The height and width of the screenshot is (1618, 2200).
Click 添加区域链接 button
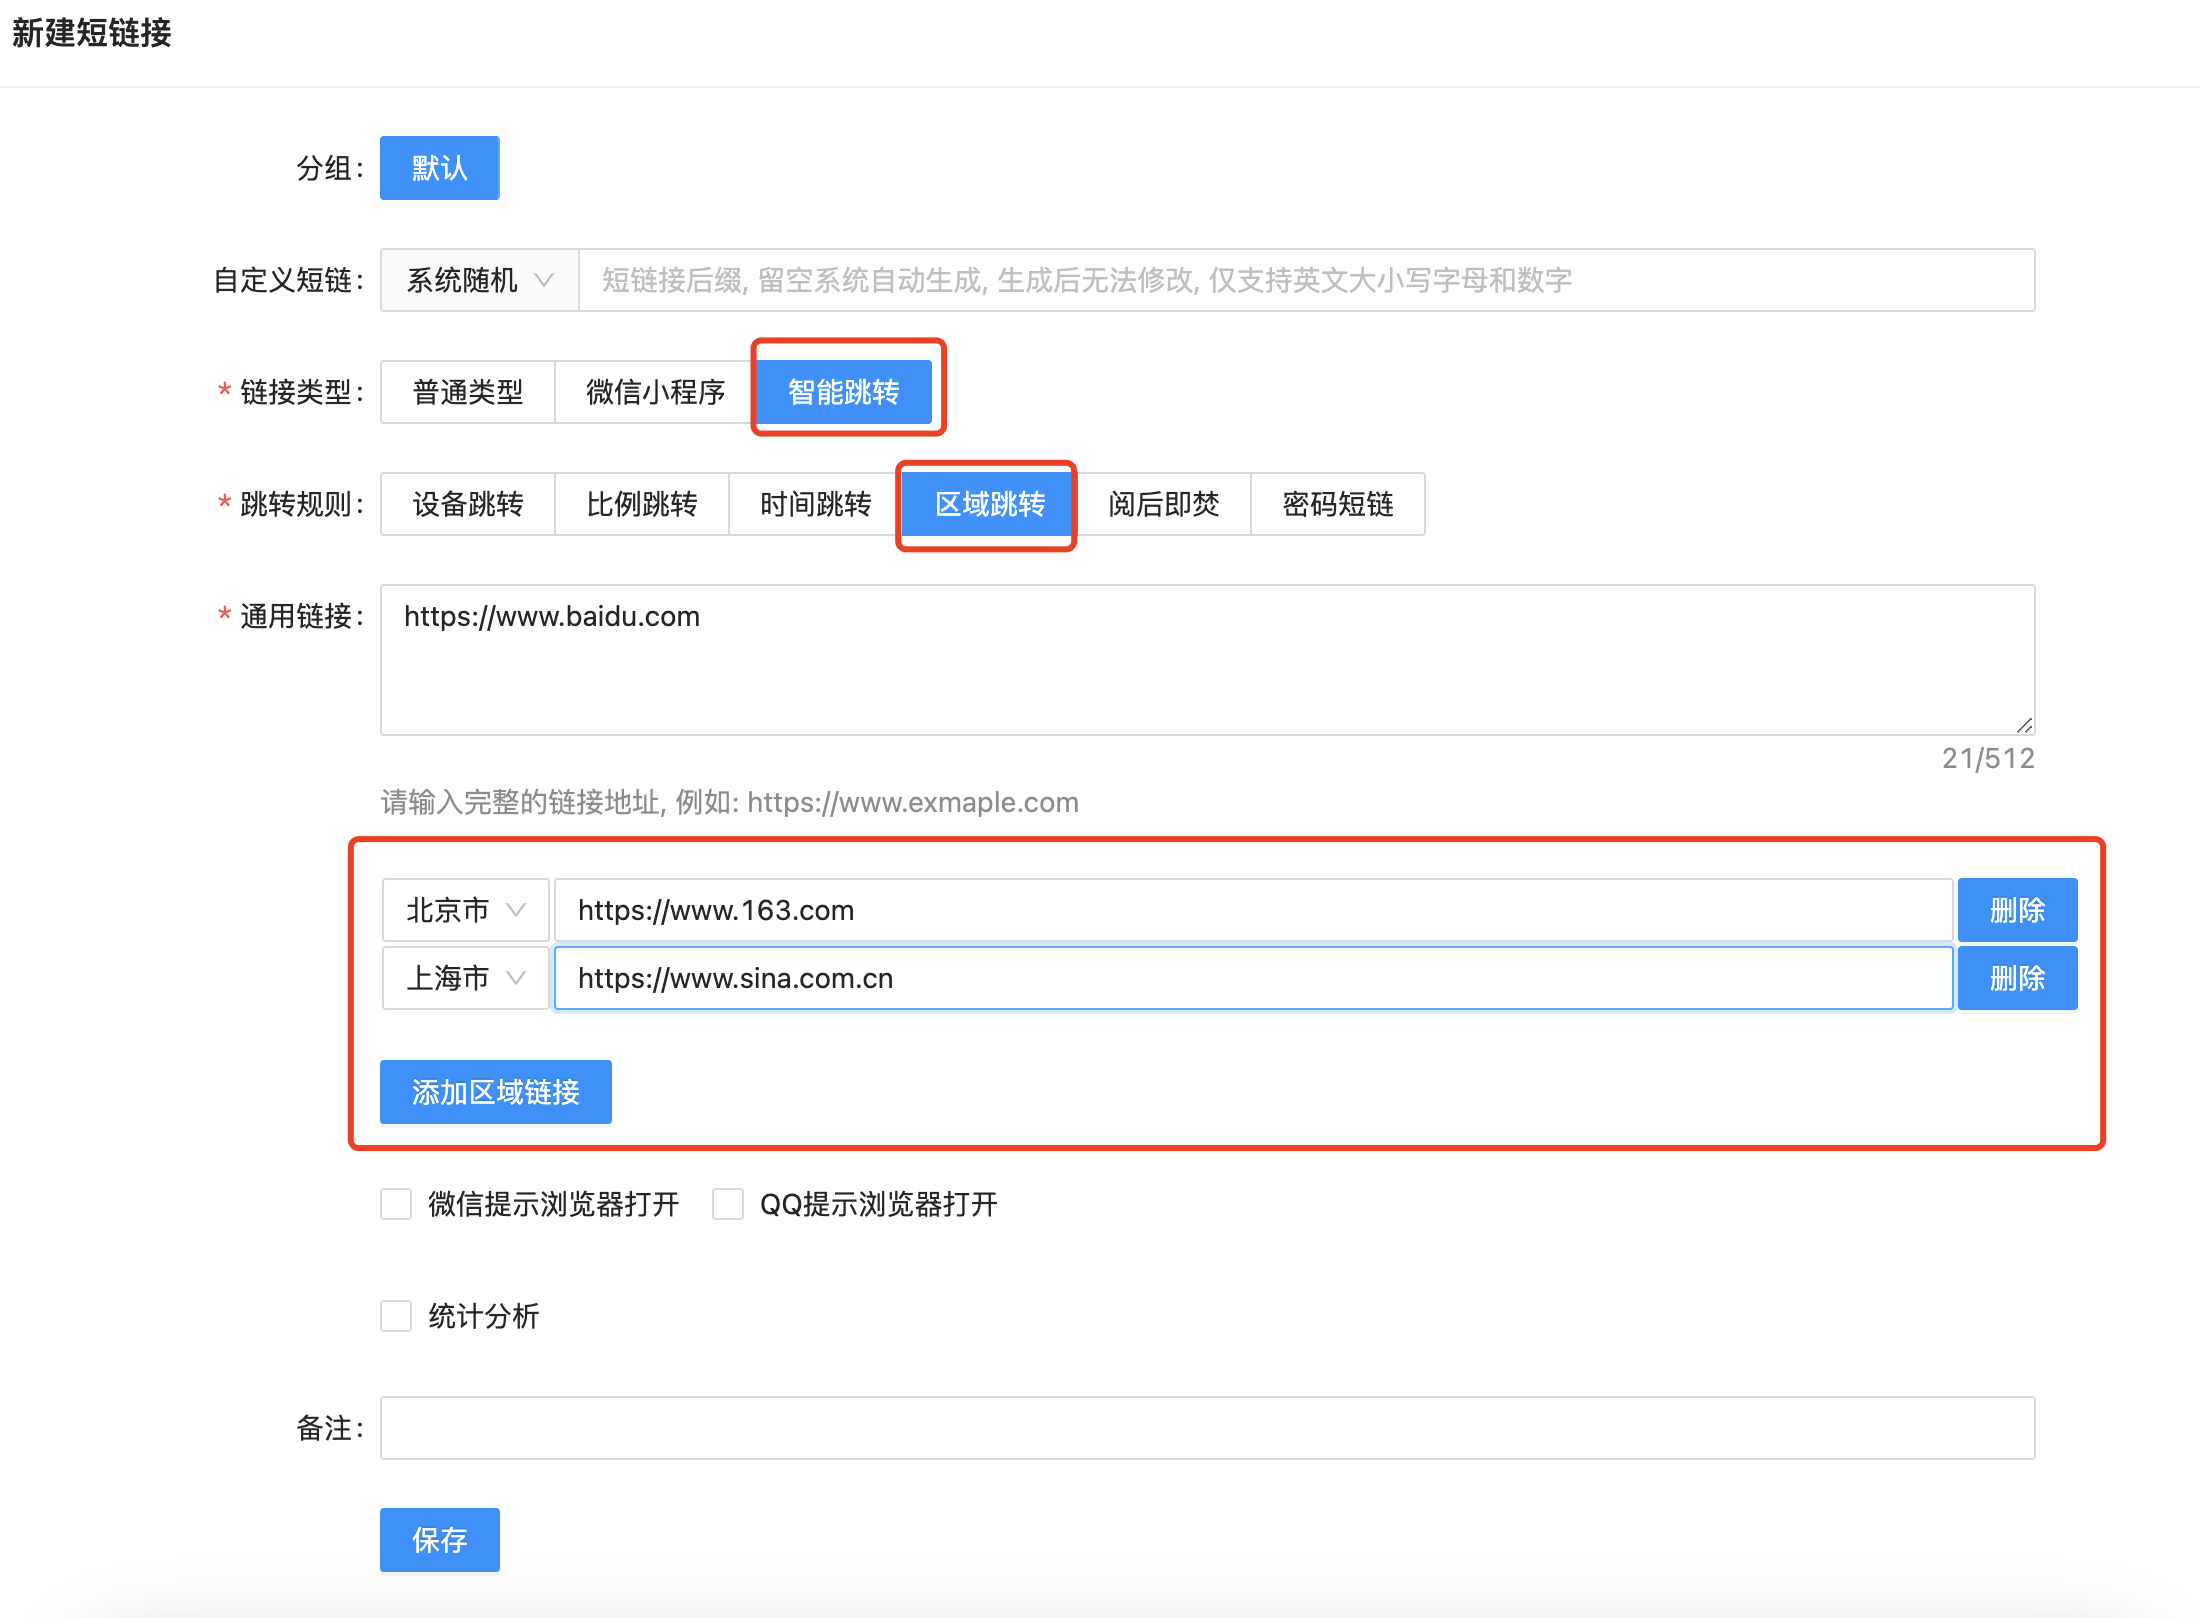point(495,1092)
